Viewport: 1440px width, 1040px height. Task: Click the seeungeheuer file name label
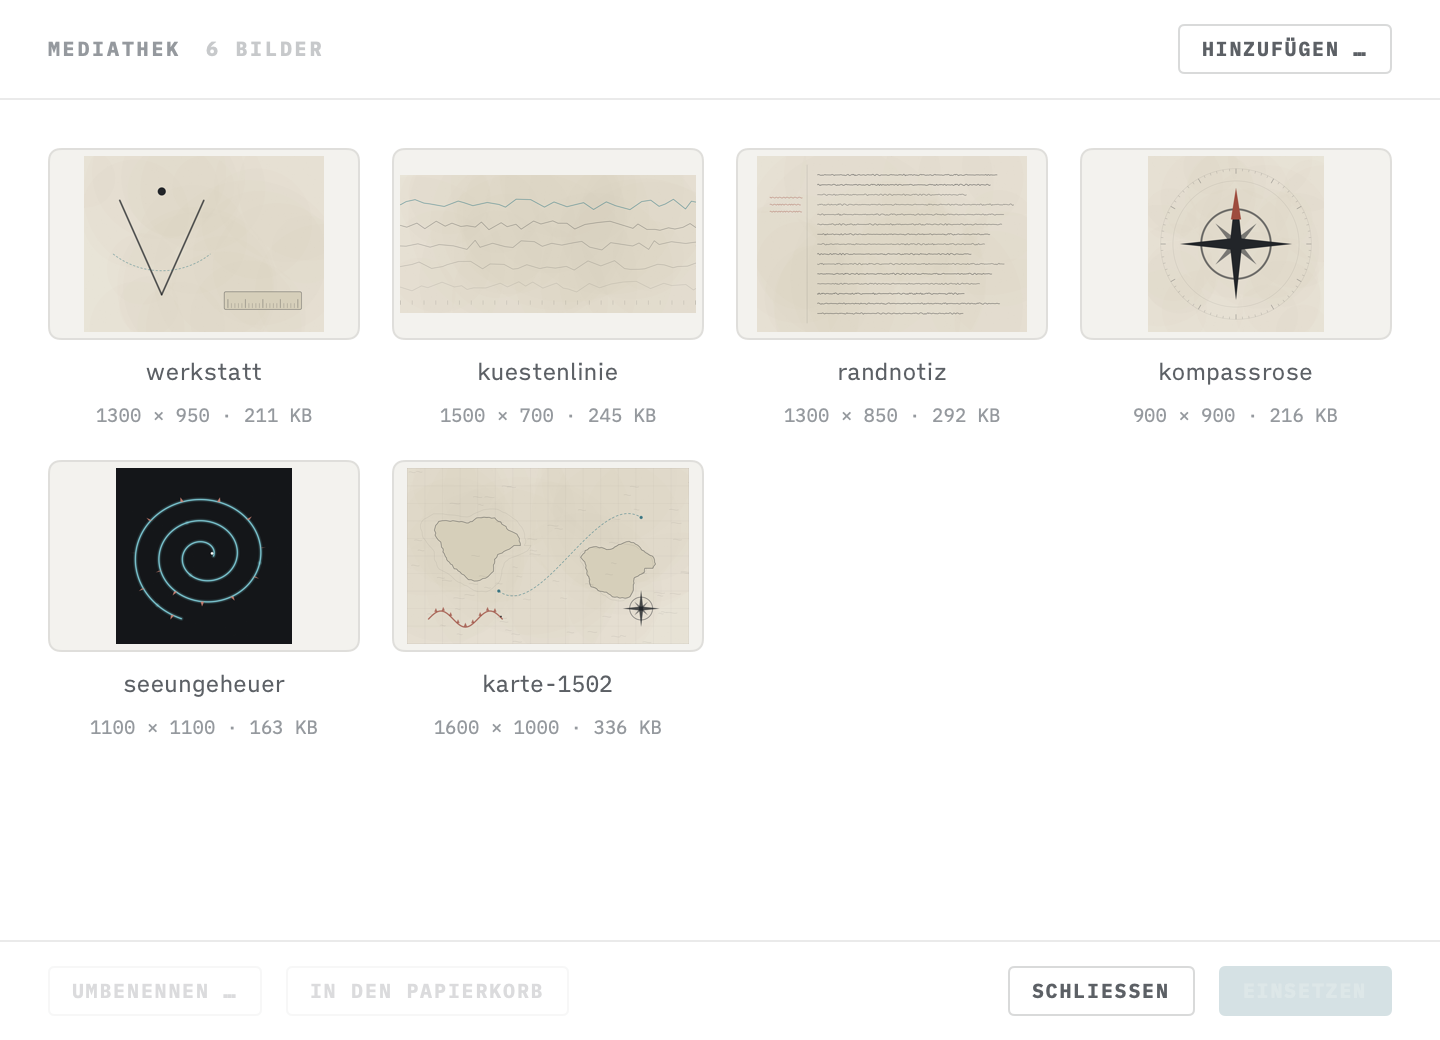tap(204, 684)
